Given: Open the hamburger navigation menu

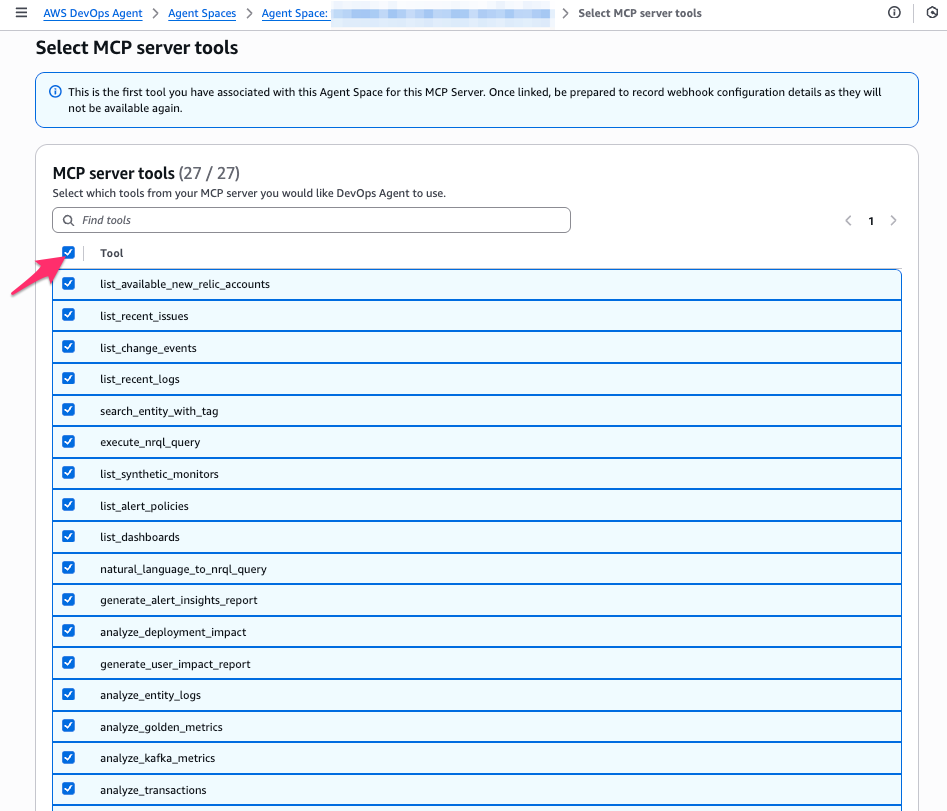Looking at the screenshot, I should pyautogui.click(x=21, y=13).
